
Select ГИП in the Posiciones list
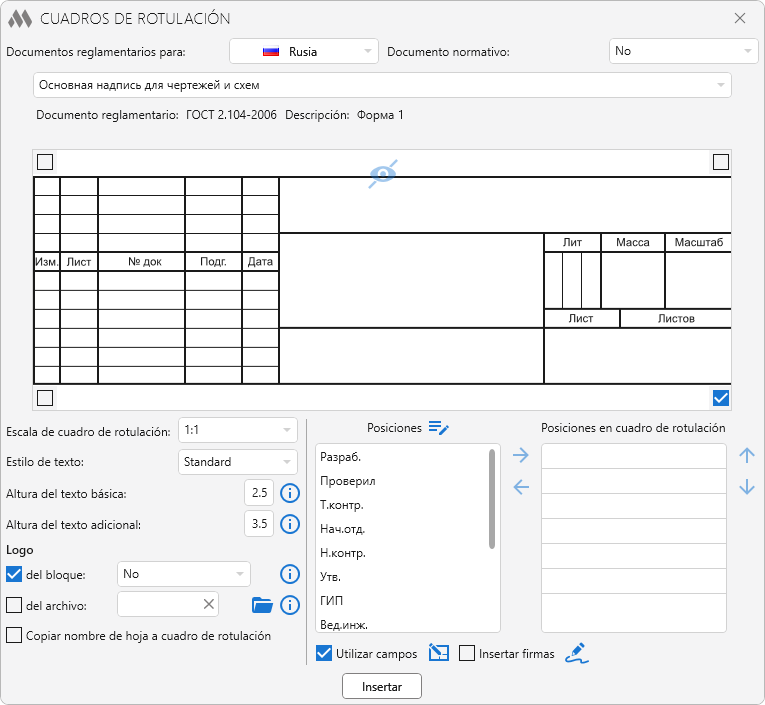click(x=331, y=601)
